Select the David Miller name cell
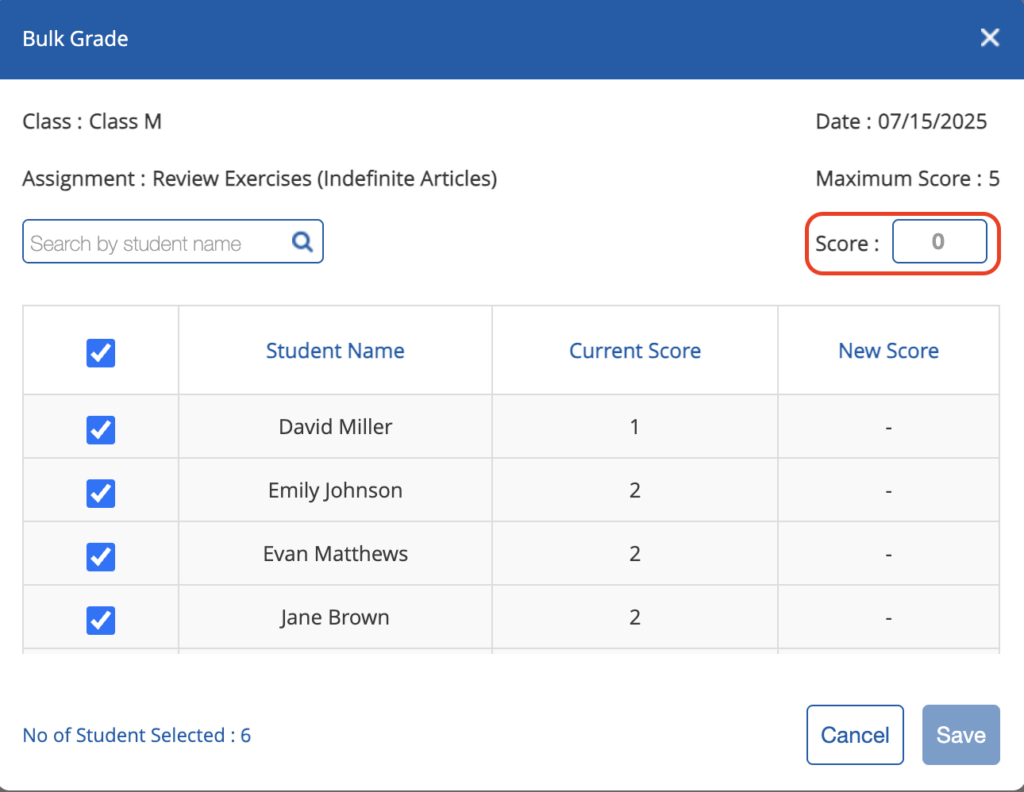 click(335, 426)
